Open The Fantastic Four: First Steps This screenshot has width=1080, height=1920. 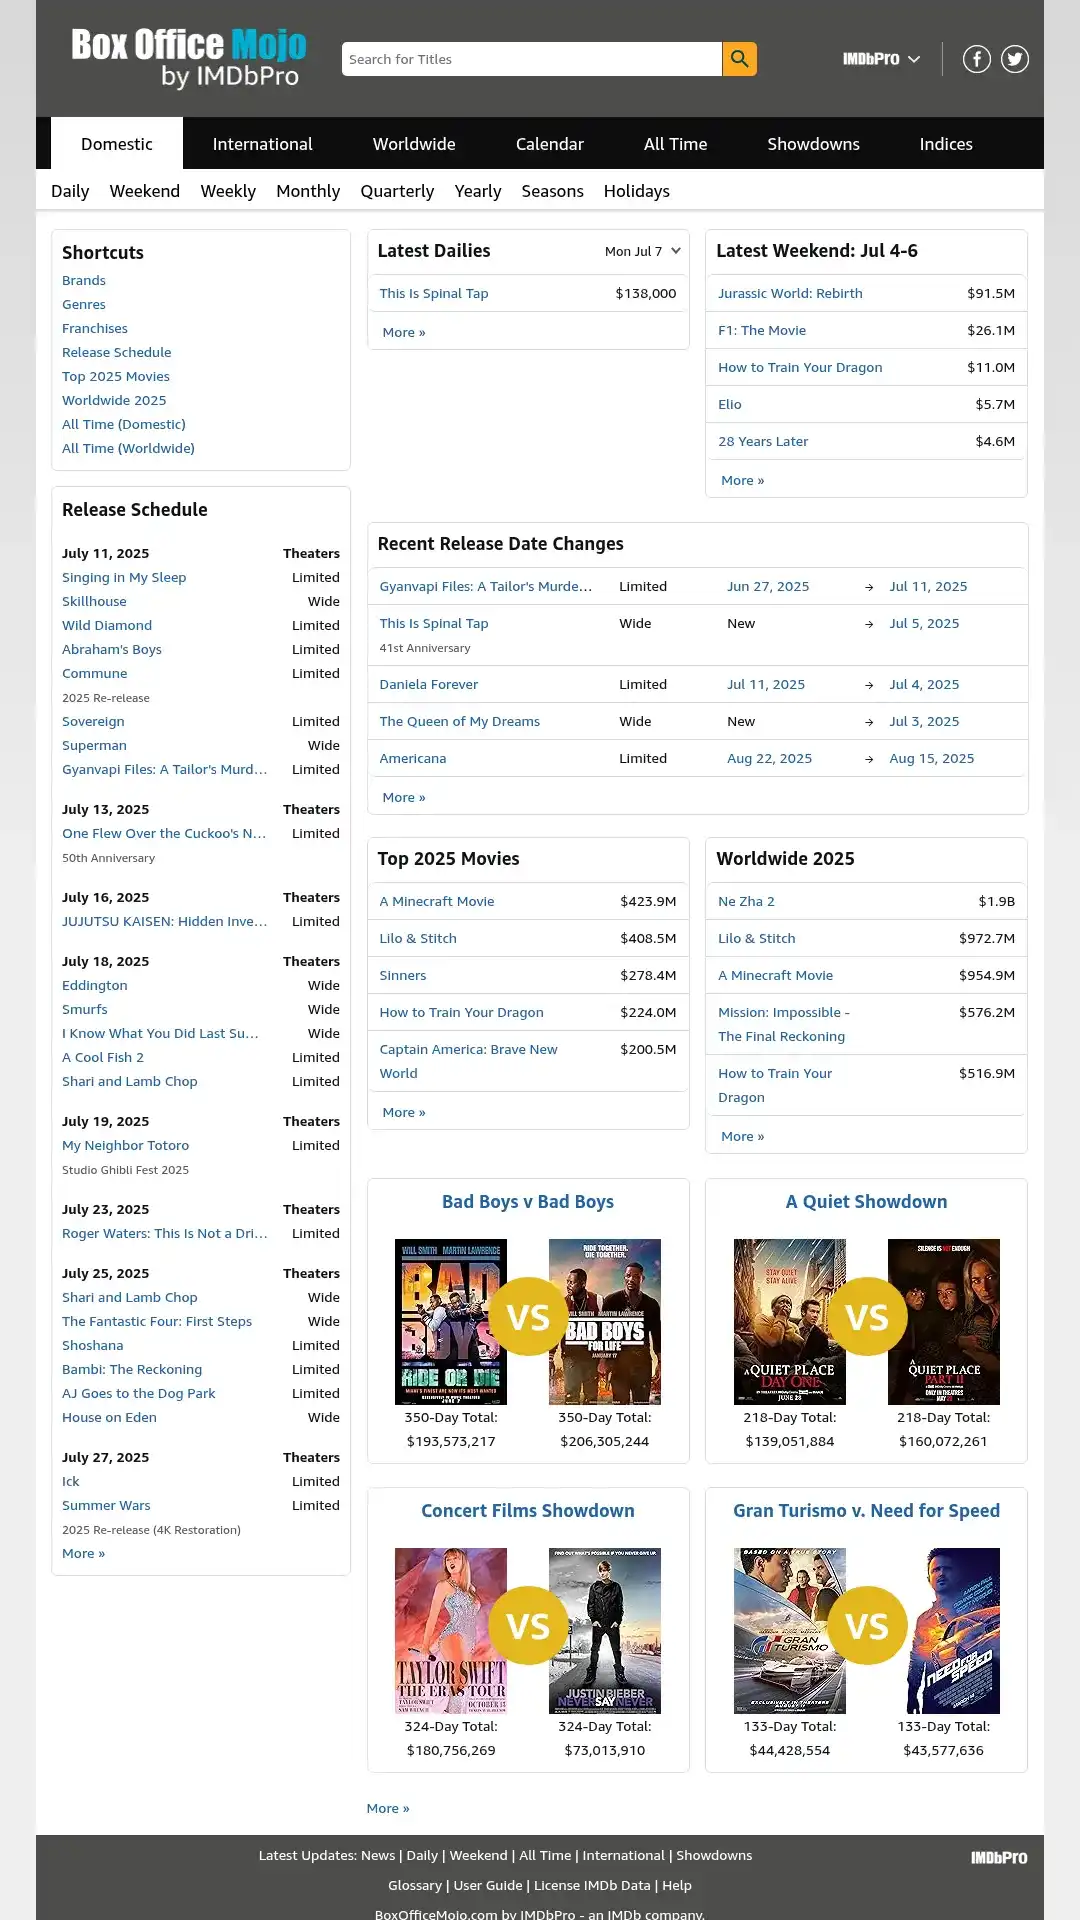tap(157, 1322)
